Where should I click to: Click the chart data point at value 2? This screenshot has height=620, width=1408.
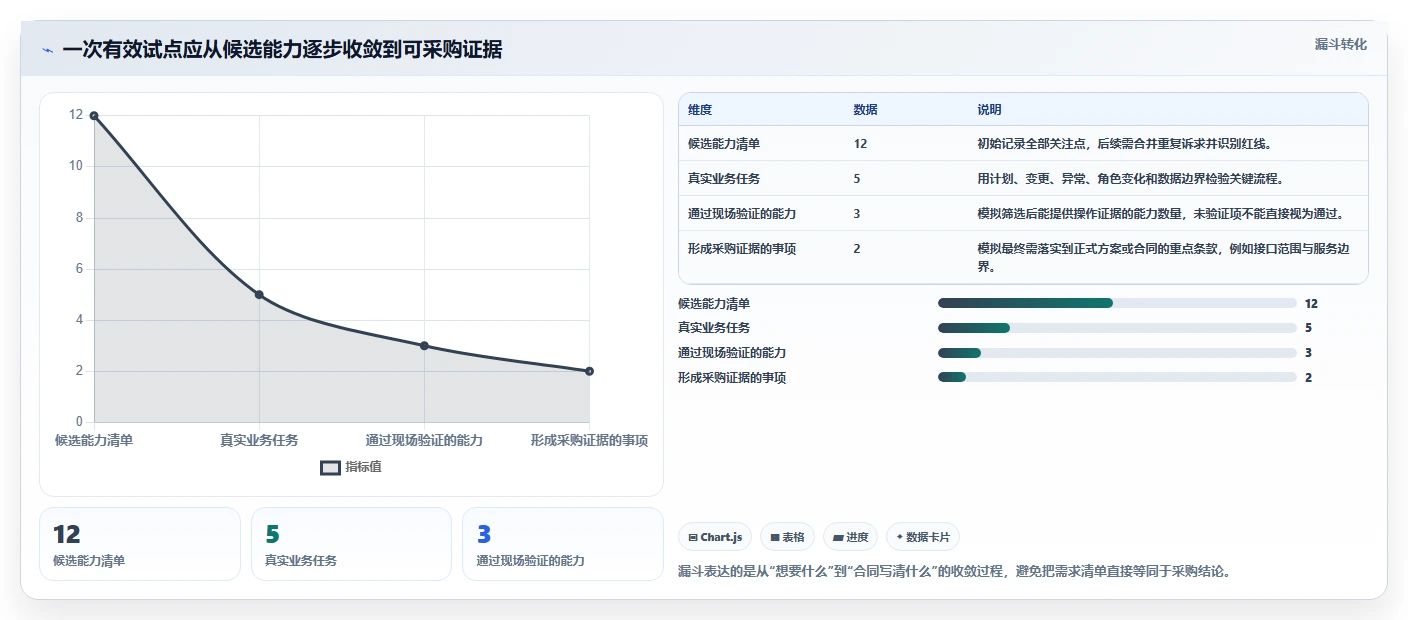[589, 371]
